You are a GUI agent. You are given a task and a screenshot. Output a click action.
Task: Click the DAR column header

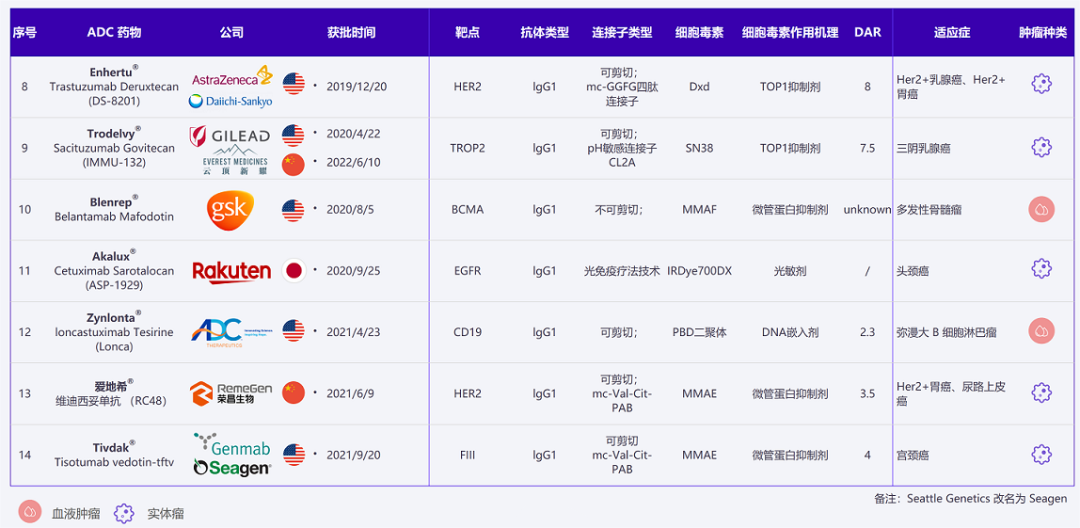tap(867, 33)
